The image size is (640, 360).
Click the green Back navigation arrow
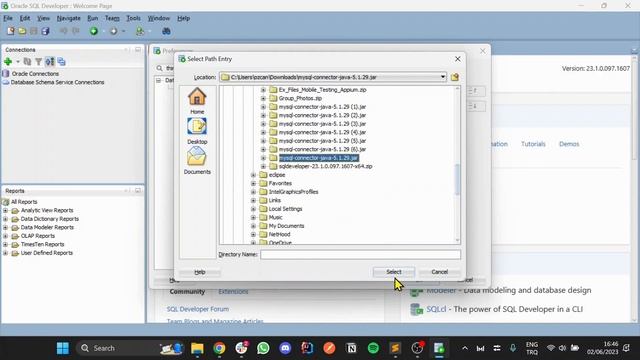tap(94, 31)
